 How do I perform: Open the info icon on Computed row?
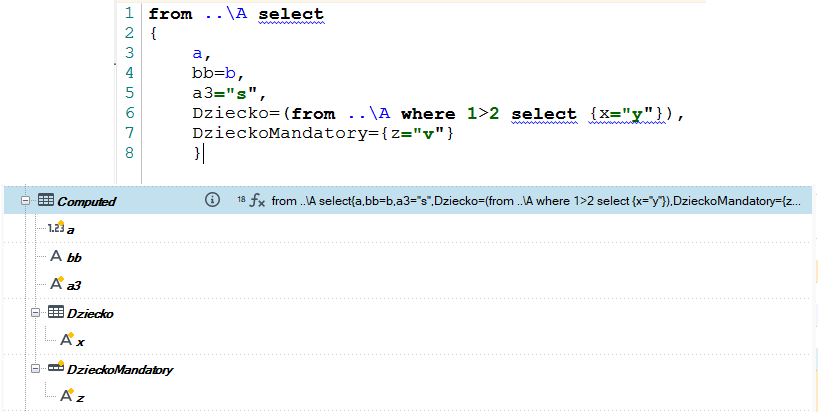click(x=212, y=200)
